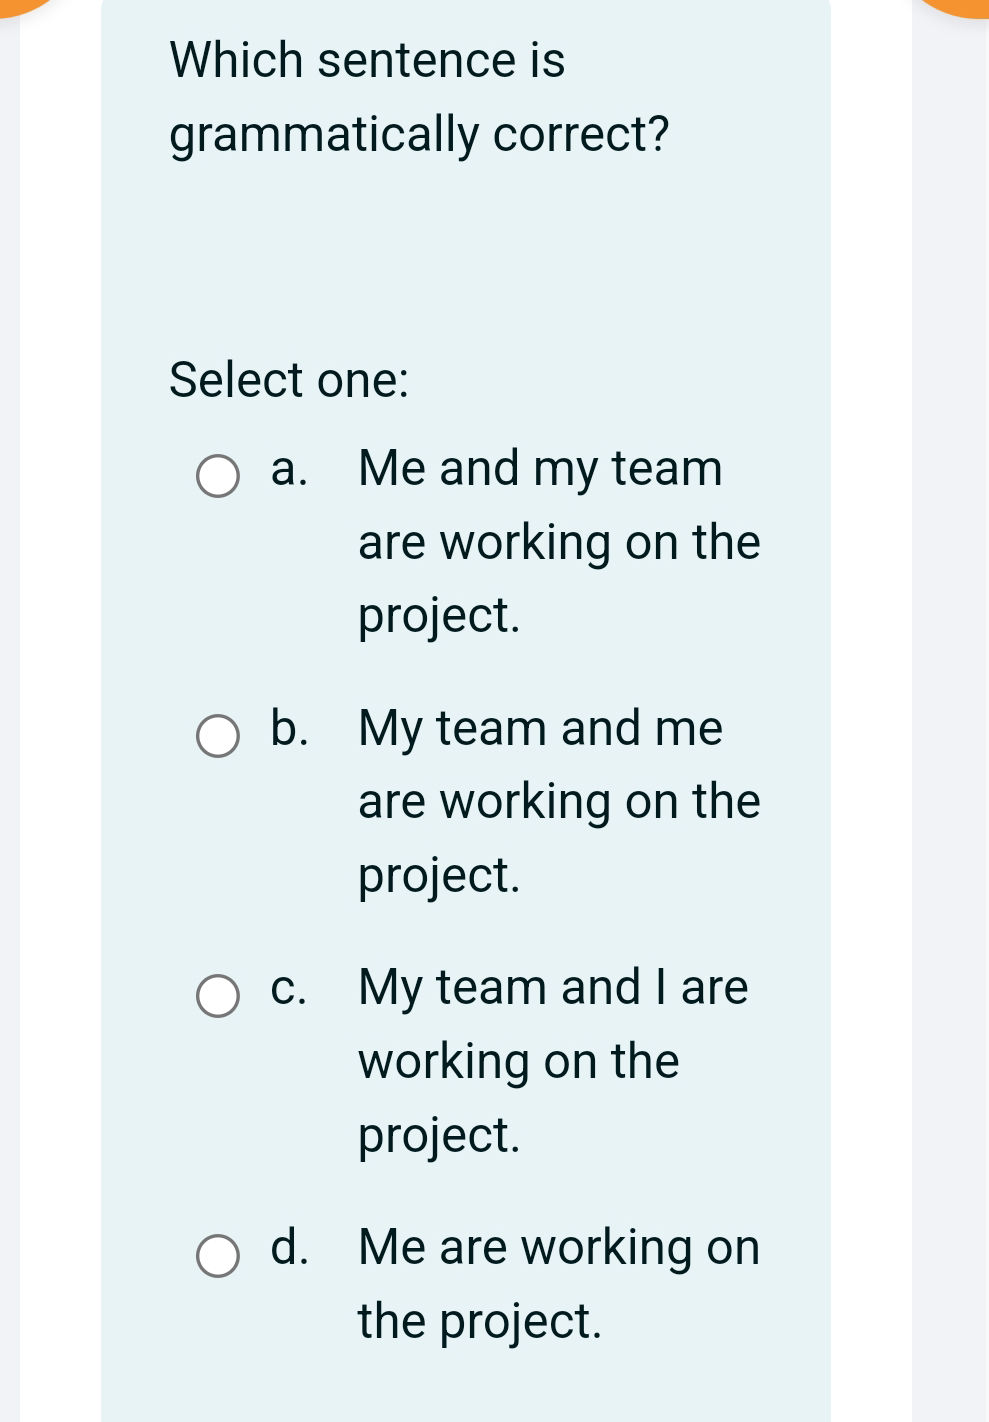
Task: Select radio button for option b
Action: [217, 736]
